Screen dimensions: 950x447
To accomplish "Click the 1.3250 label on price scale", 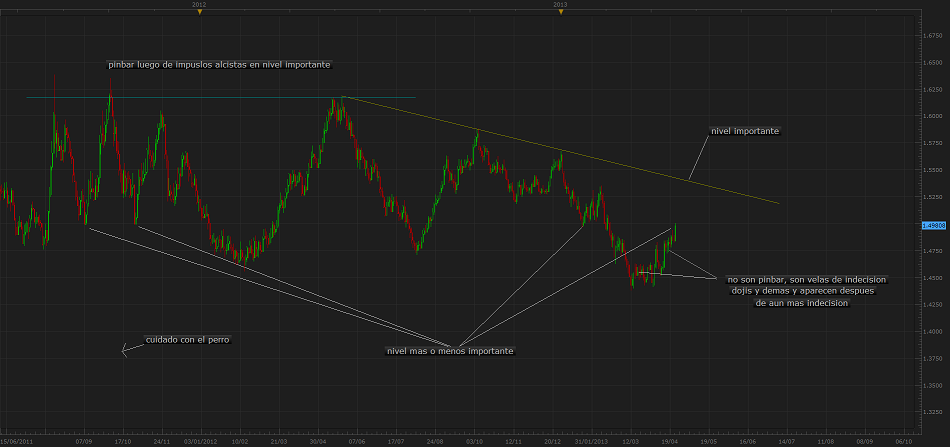I will tap(932, 412).
